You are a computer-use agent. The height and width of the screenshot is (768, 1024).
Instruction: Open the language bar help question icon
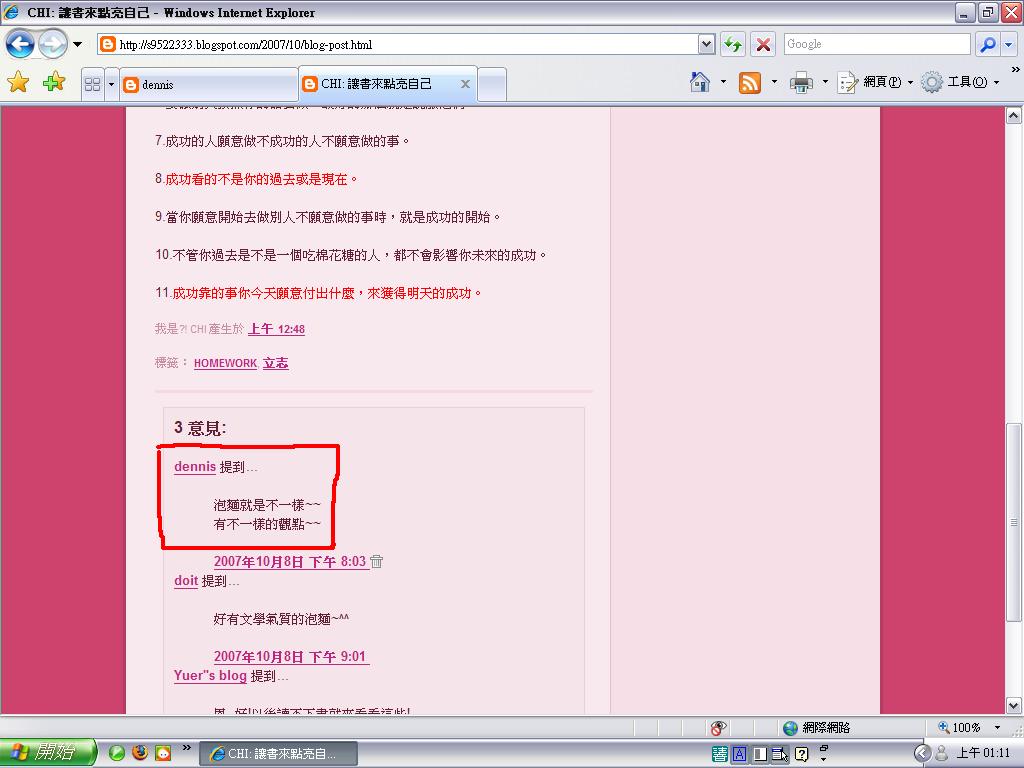(801, 754)
